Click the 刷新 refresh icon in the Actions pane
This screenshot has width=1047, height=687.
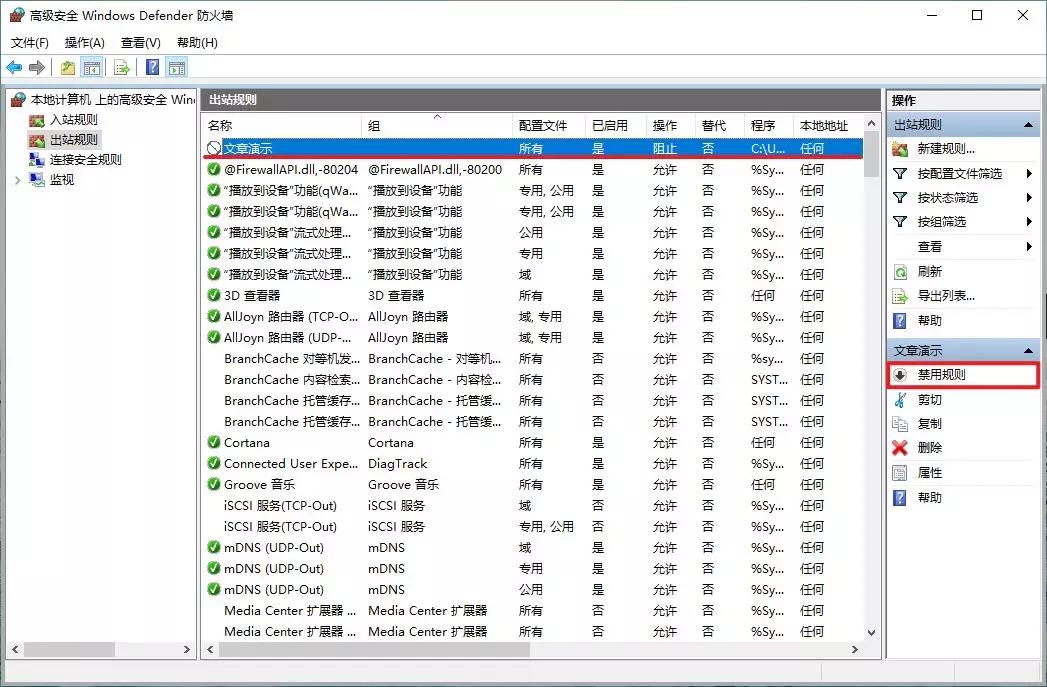click(898, 270)
